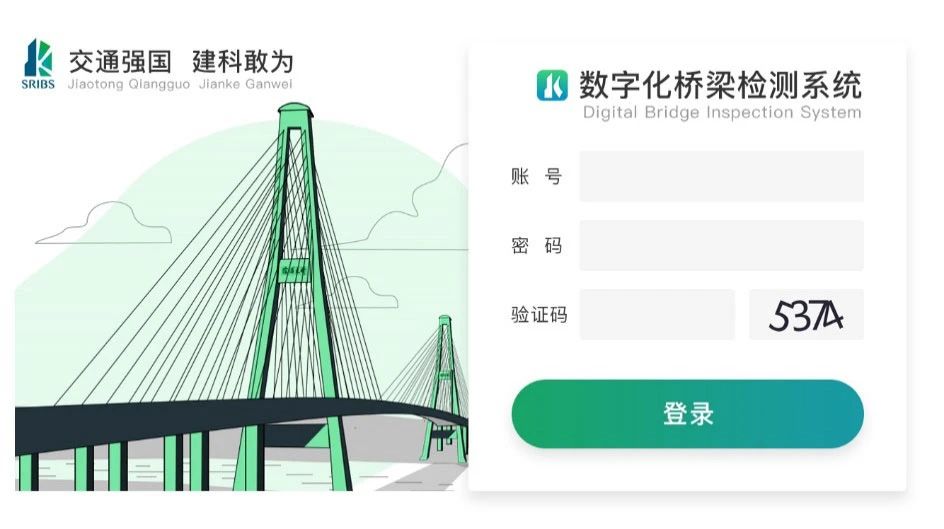The image size is (944, 529).
Task: Click the 数字化桥梁检测系统 title text
Action: (x=720, y=84)
